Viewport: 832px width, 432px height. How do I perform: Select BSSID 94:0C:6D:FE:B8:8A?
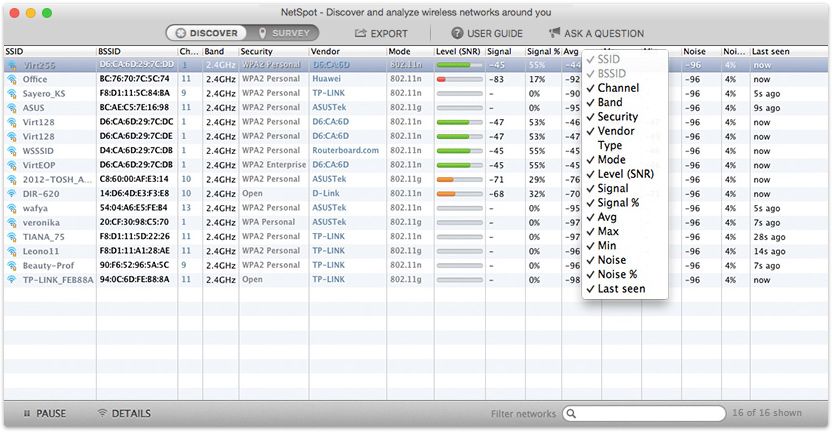tap(135, 279)
